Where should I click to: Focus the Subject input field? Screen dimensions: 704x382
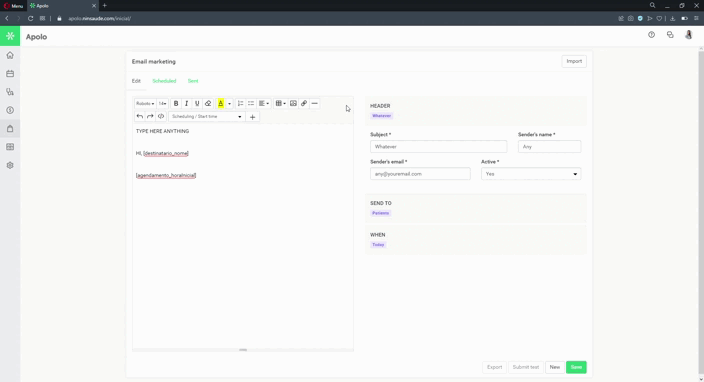click(438, 147)
